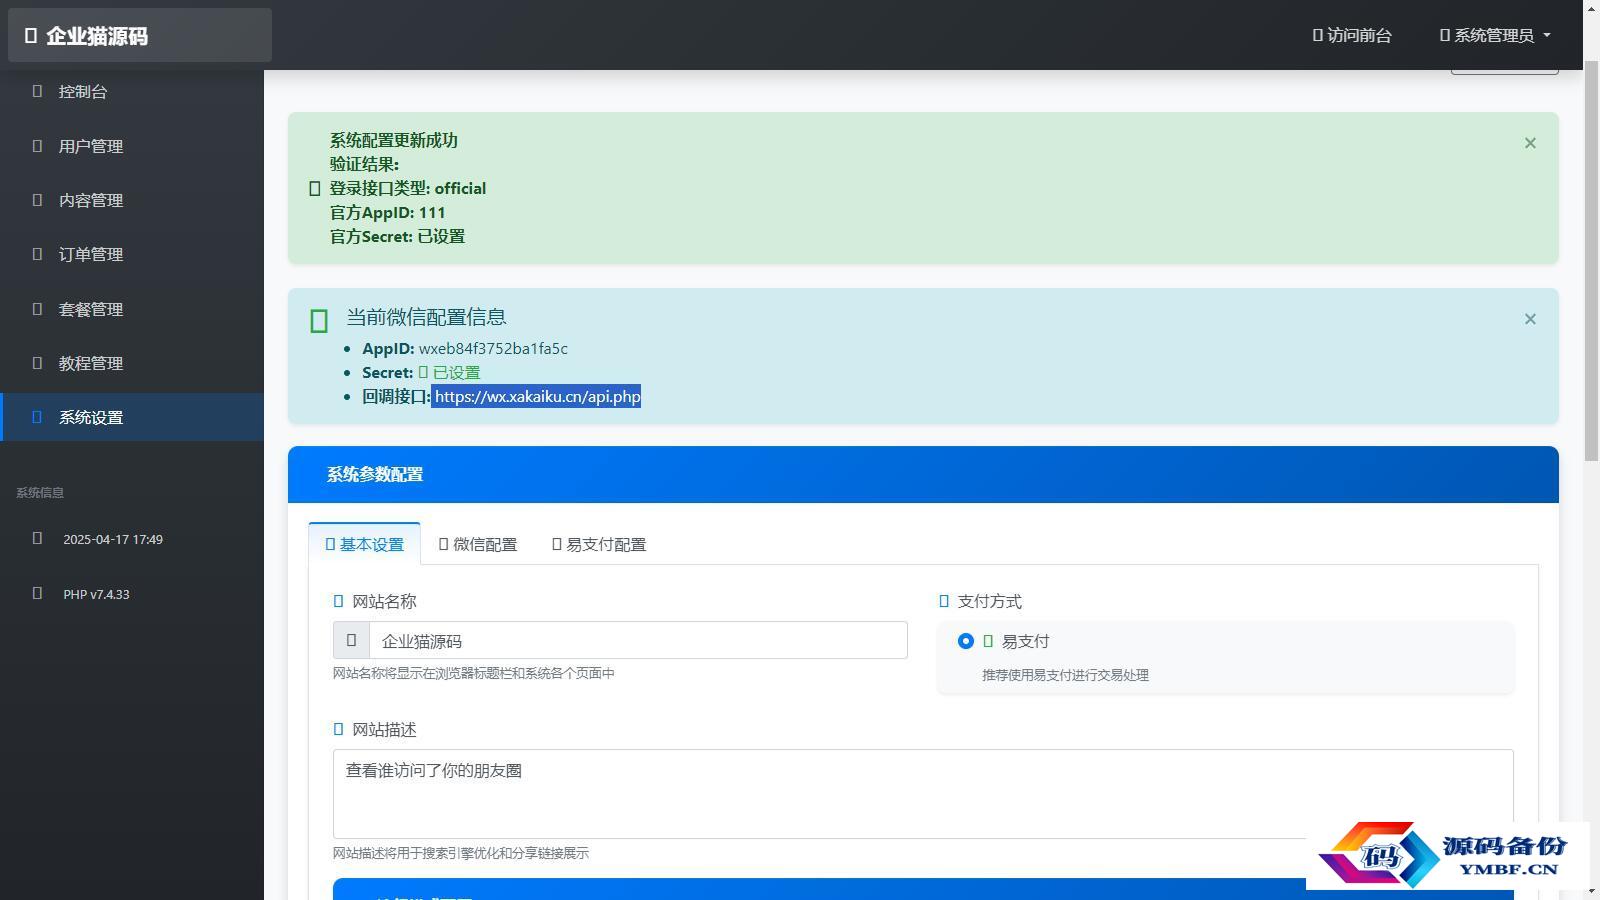Click the 网站名称 field prefix icon
The image size is (1600, 900).
tap(351, 640)
